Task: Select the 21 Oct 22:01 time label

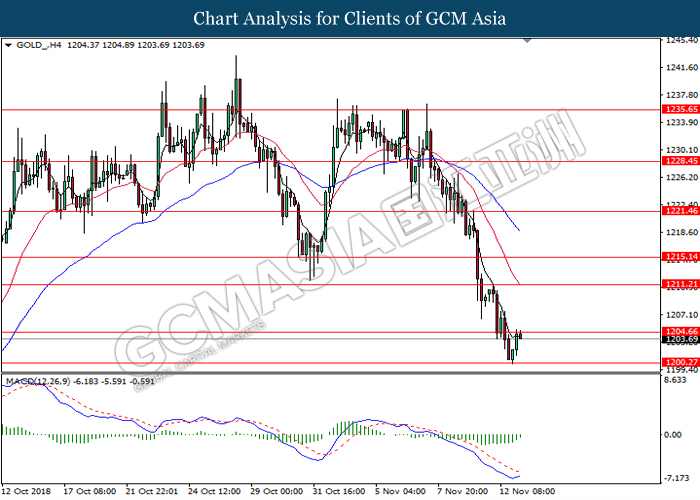Action: point(152,491)
